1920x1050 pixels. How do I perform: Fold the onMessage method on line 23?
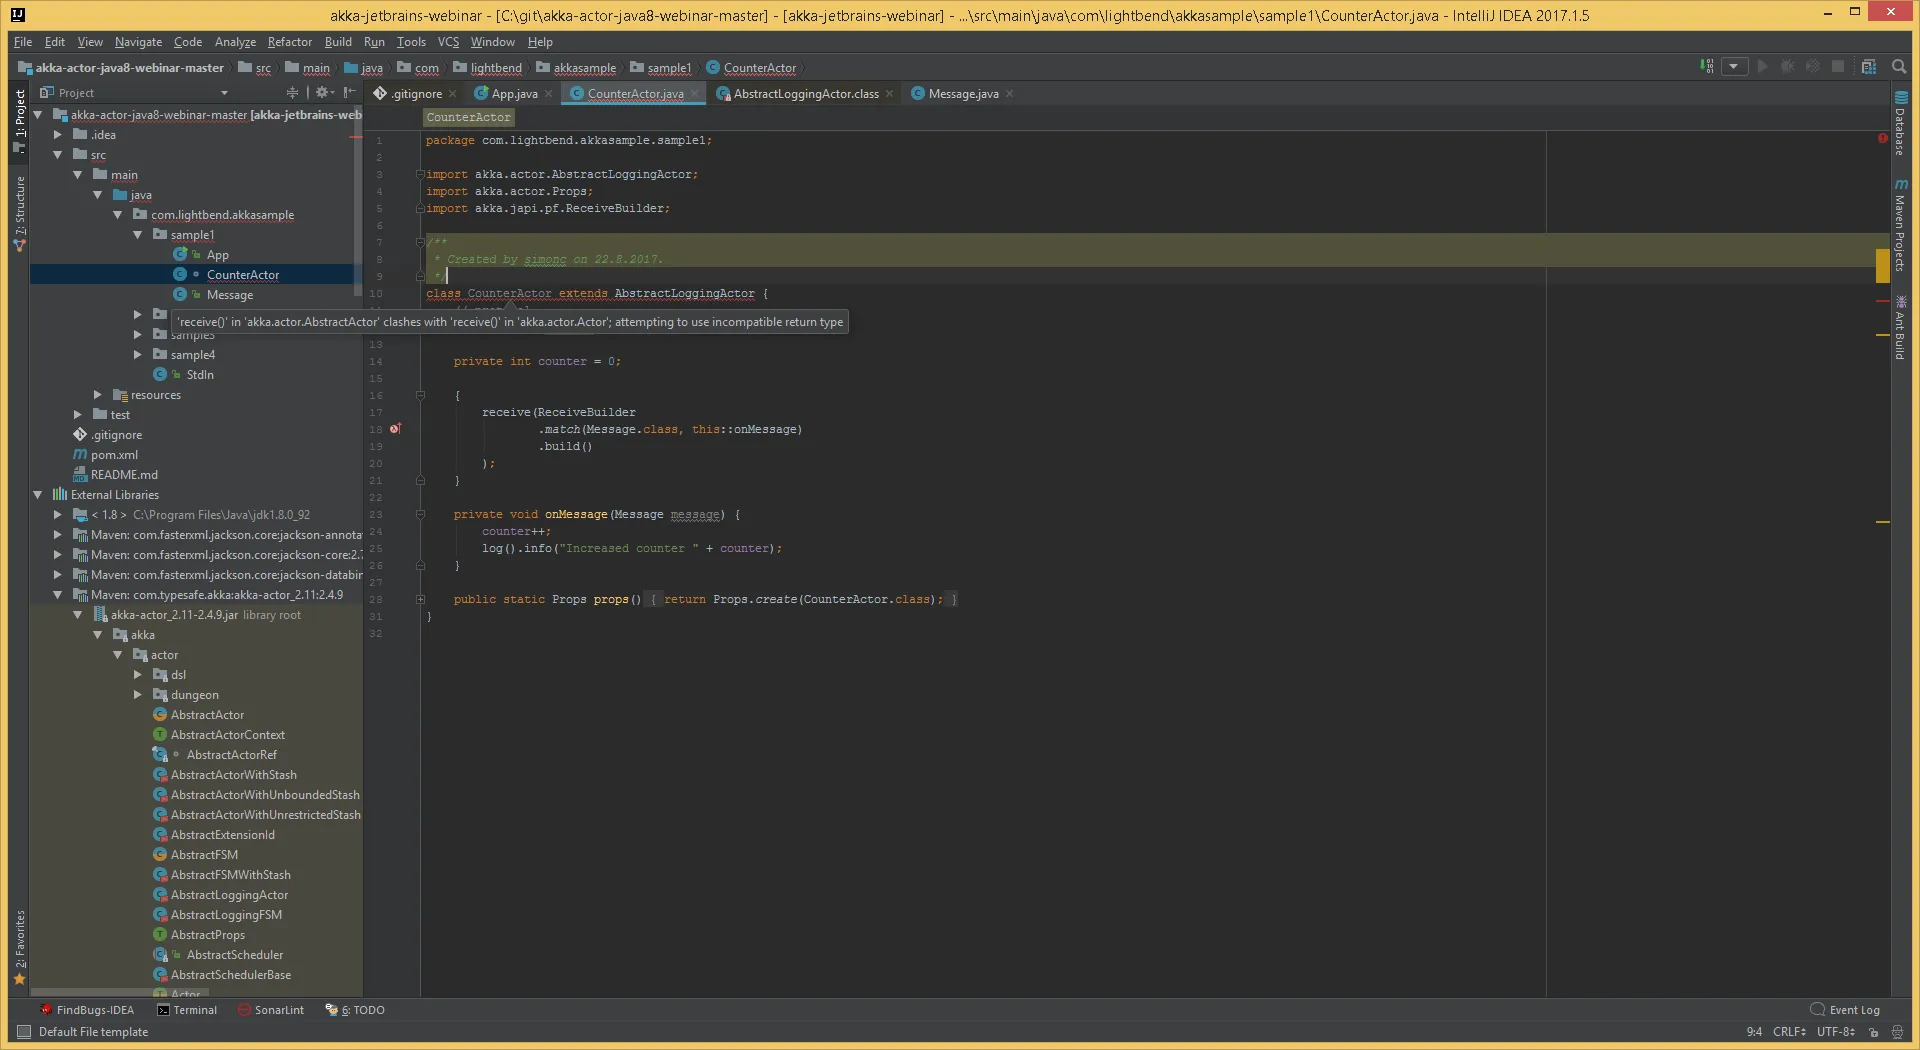[421, 514]
